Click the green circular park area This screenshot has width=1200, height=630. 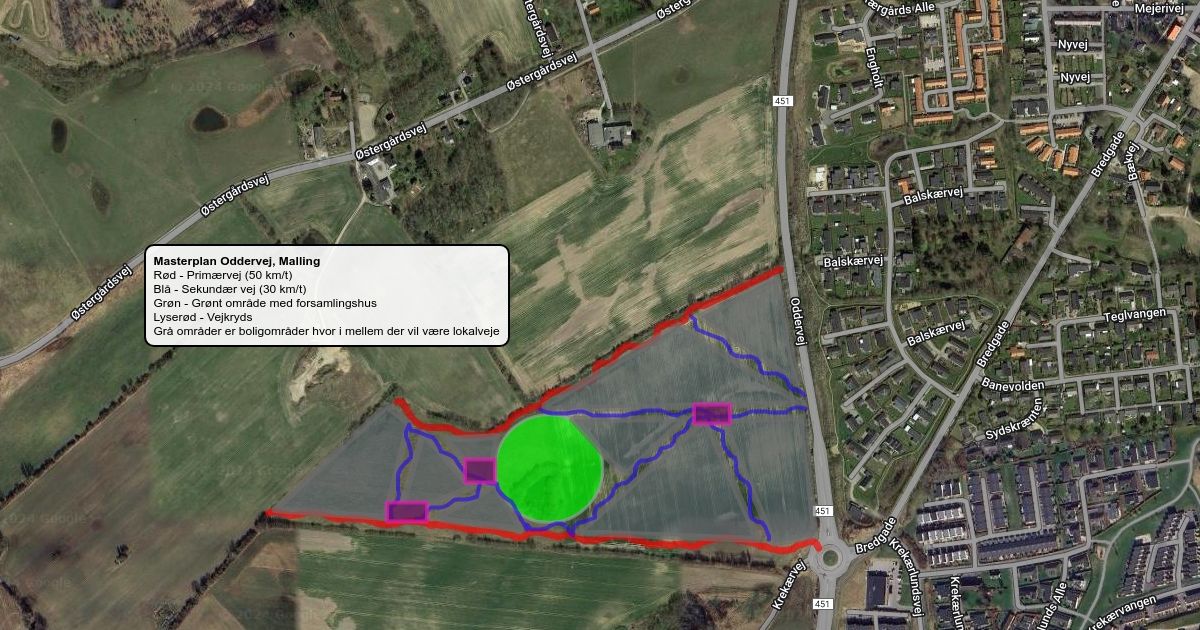pyautogui.click(x=549, y=468)
